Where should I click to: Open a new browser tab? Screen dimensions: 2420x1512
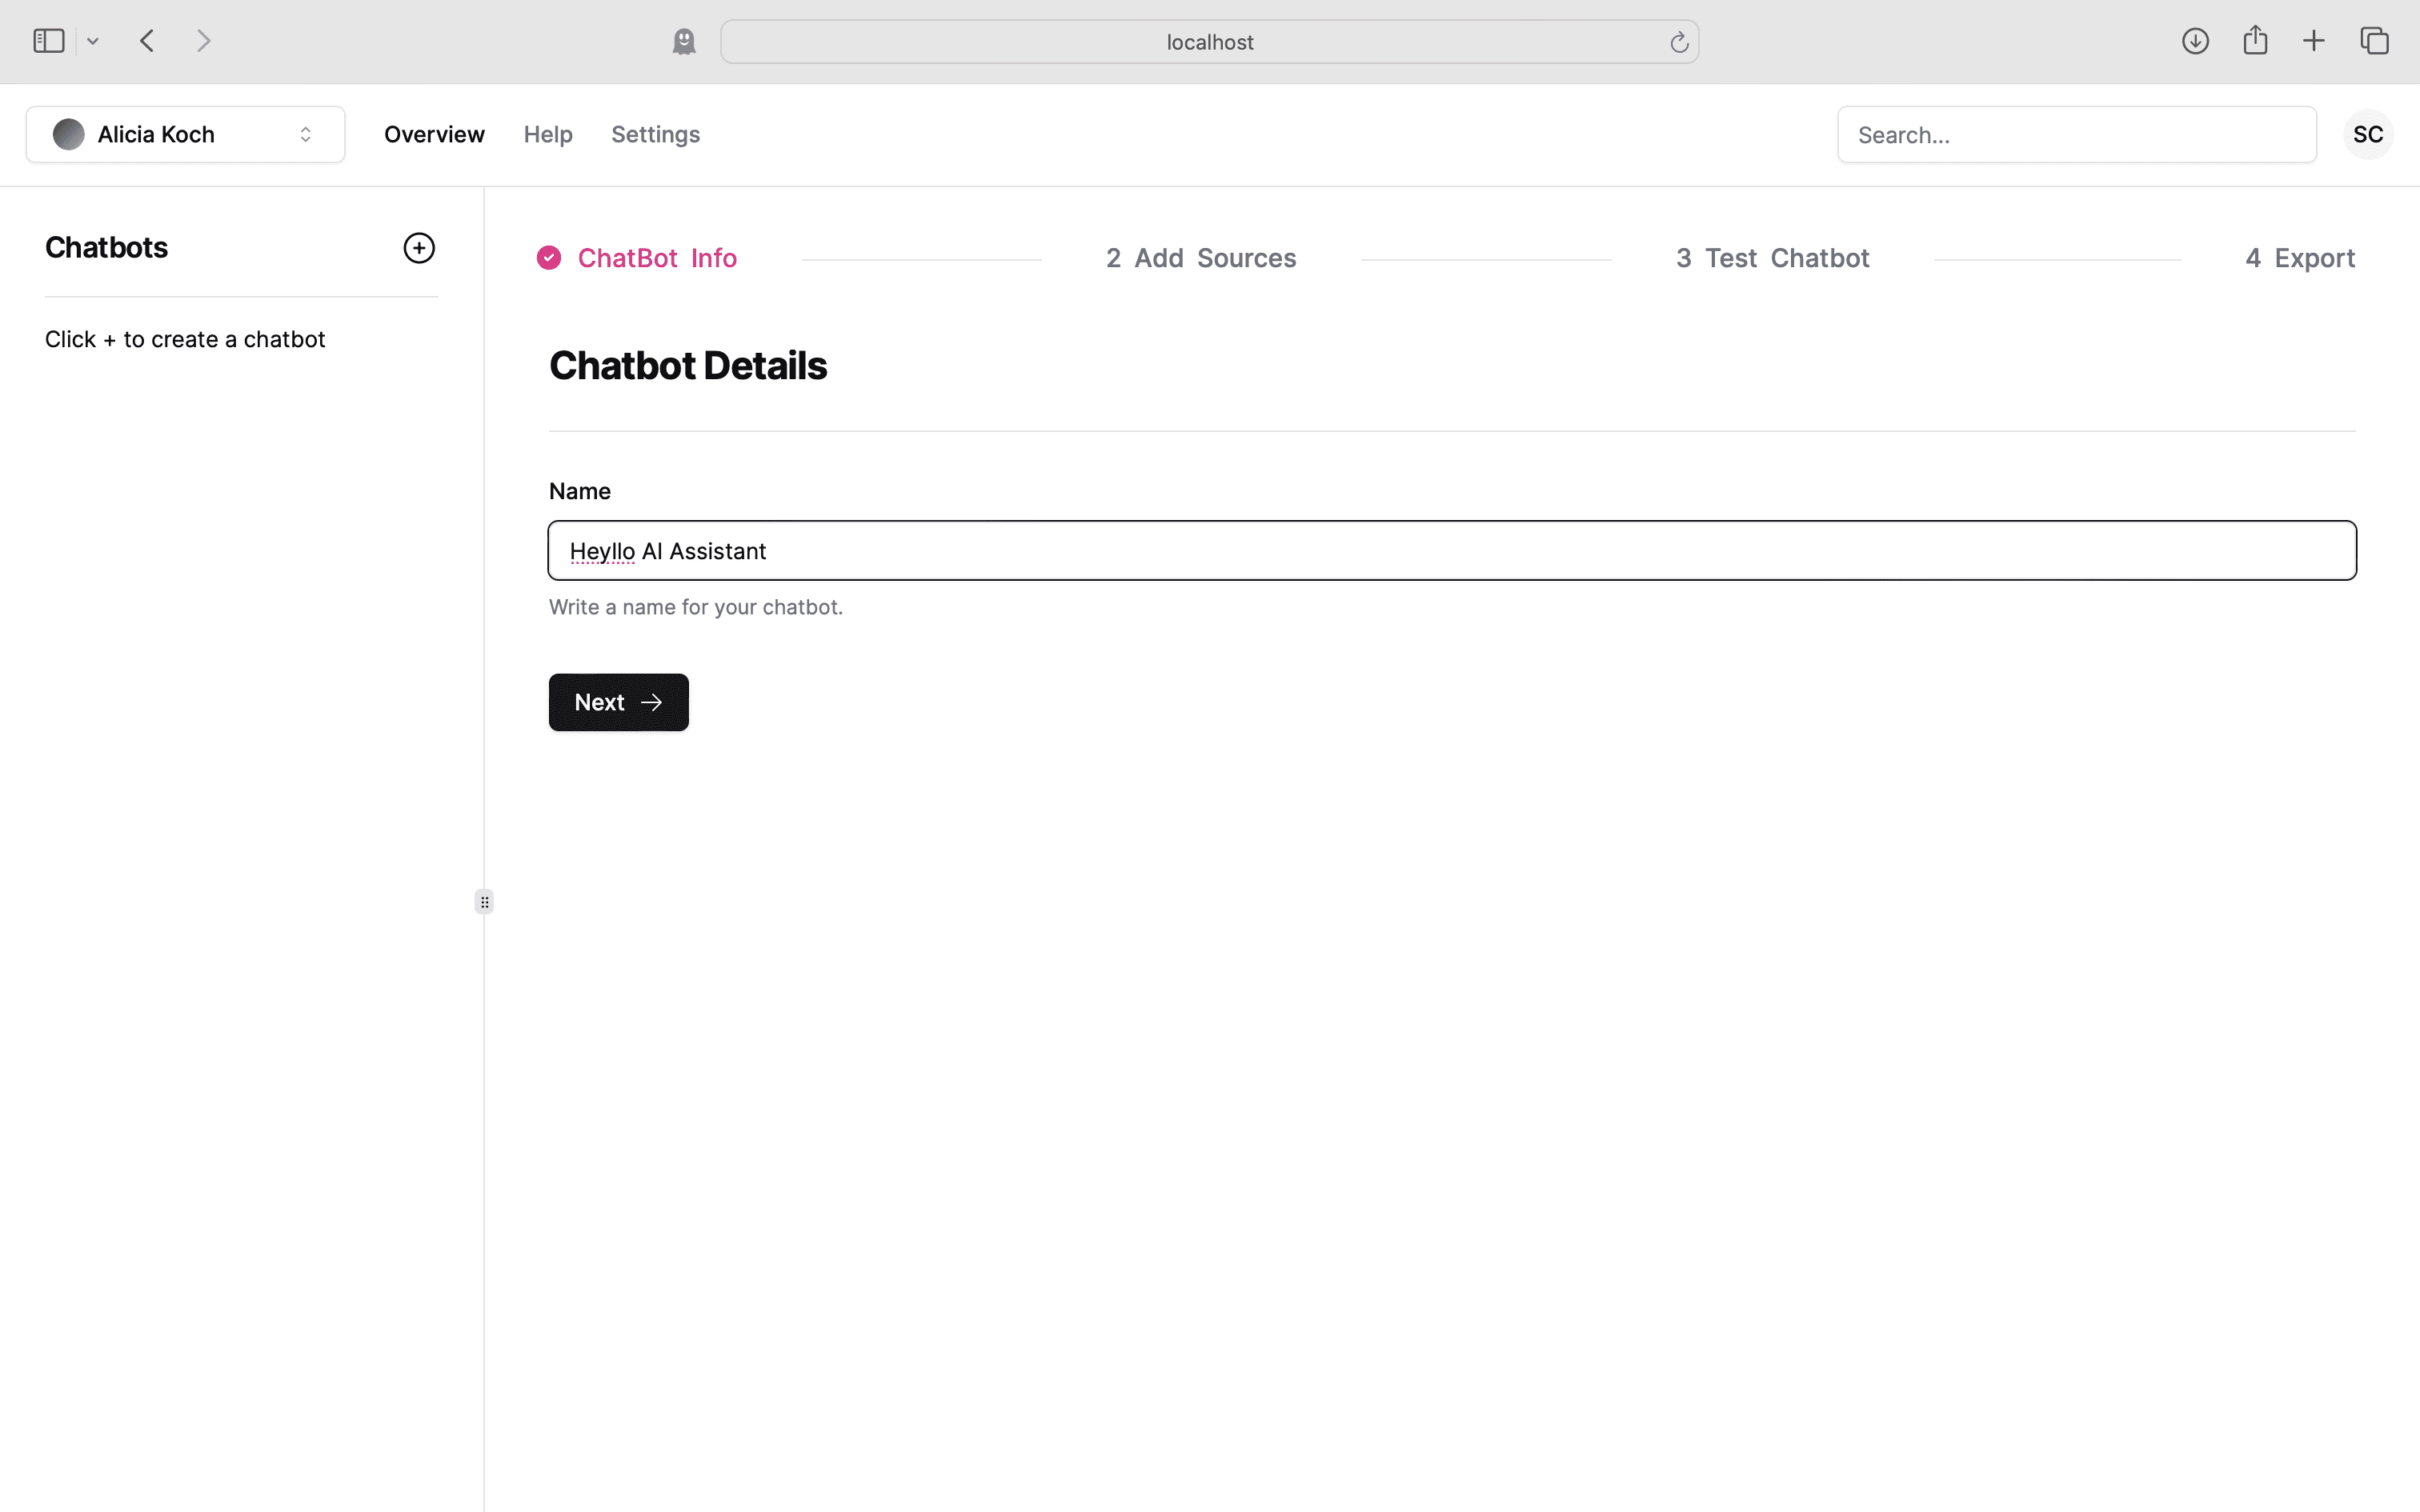[2314, 41]
